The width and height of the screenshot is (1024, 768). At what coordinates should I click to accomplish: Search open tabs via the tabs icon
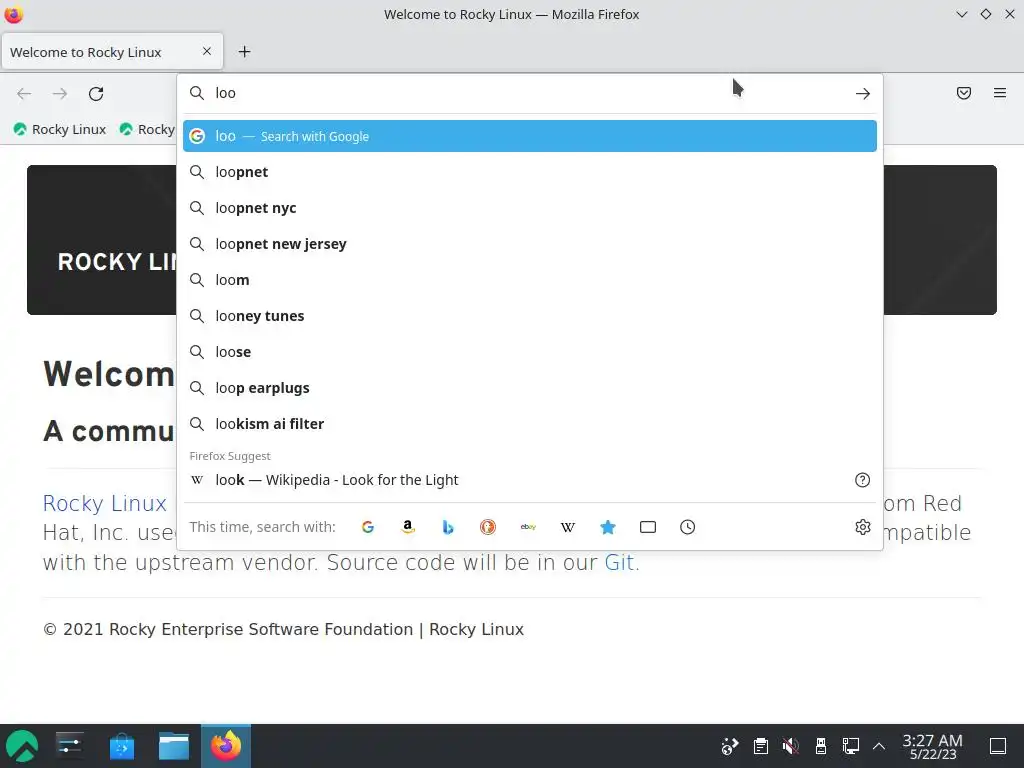point(648,527)
